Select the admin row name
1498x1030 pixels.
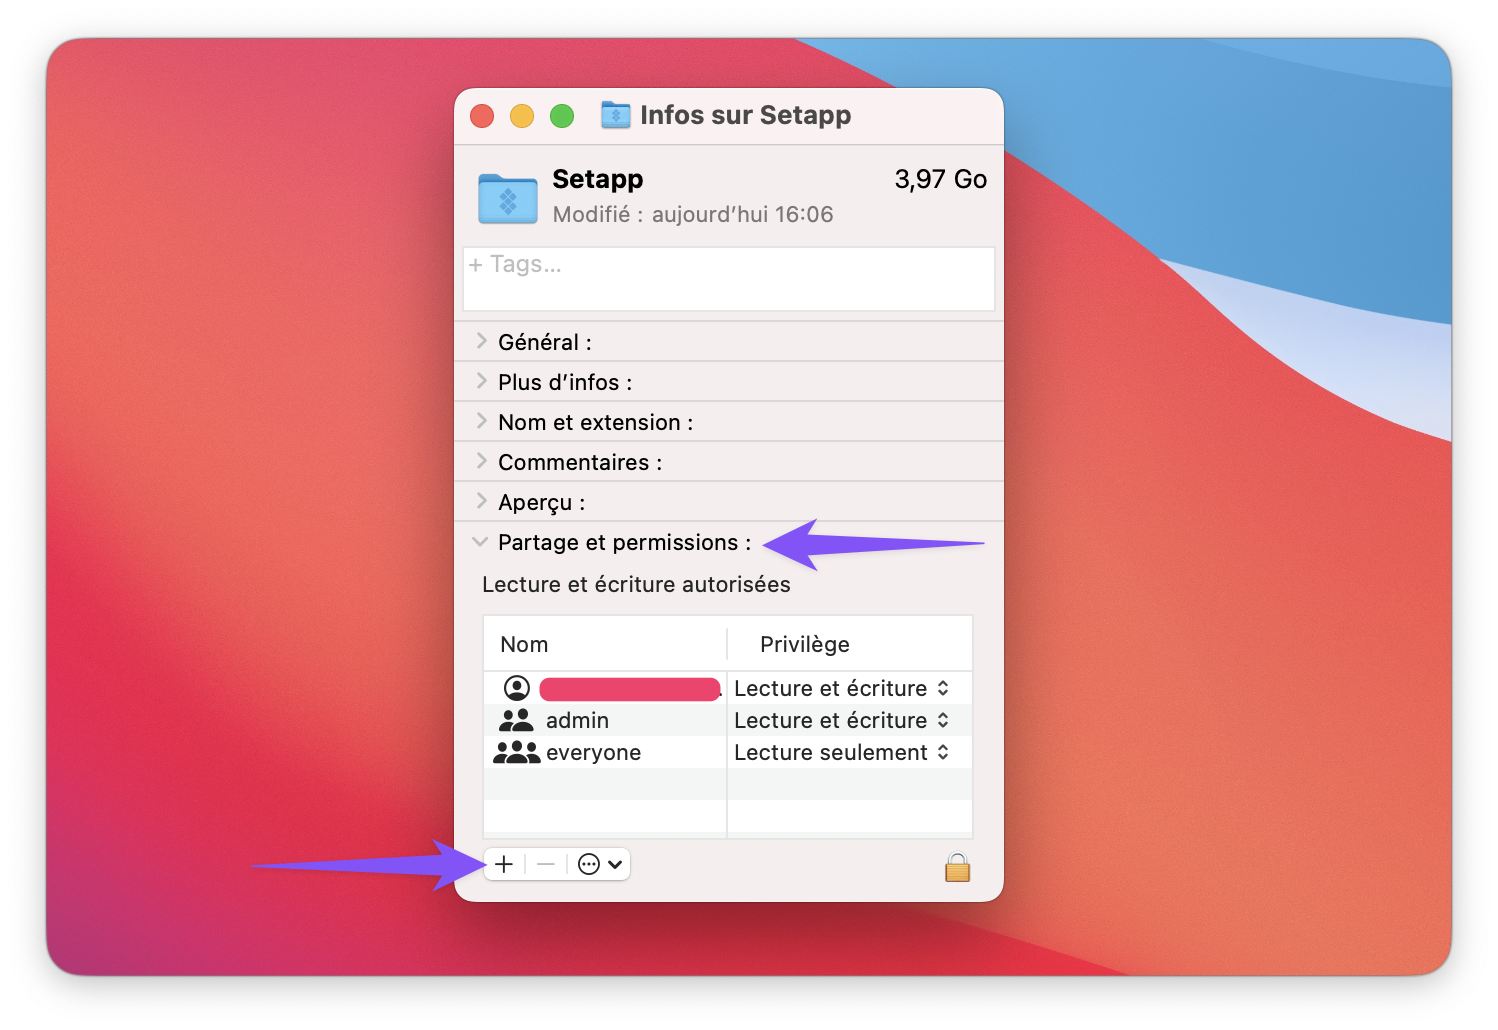577,720
